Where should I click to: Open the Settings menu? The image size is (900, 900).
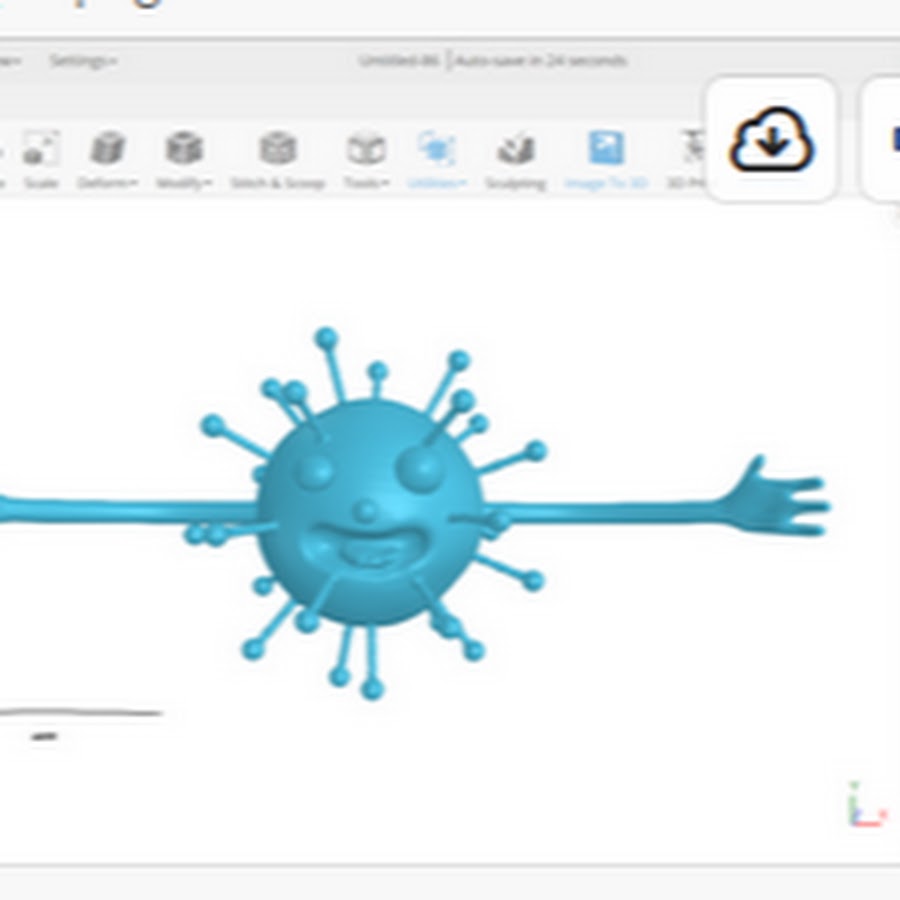point(83,60)
